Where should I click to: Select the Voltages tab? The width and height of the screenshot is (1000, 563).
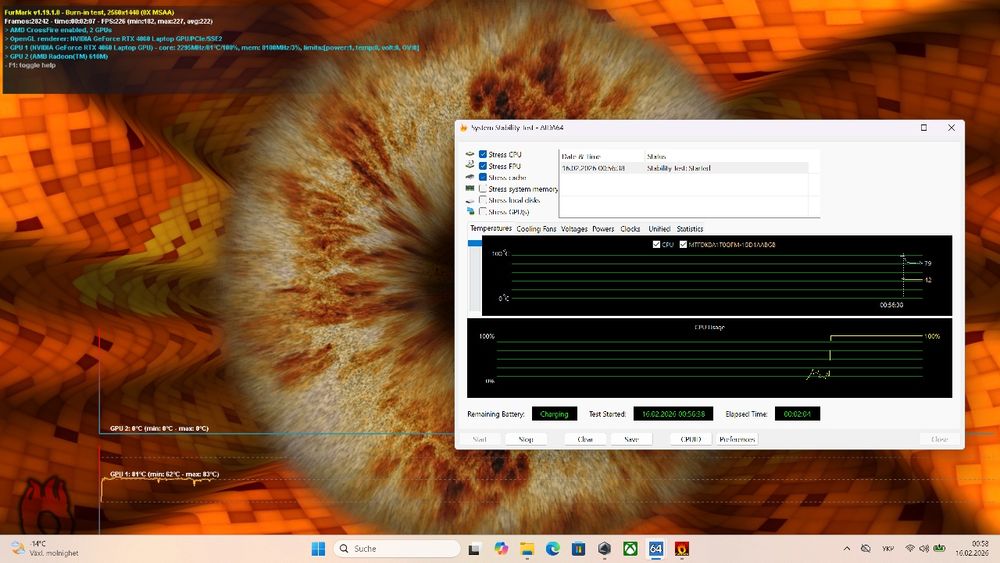click(574, 229)
